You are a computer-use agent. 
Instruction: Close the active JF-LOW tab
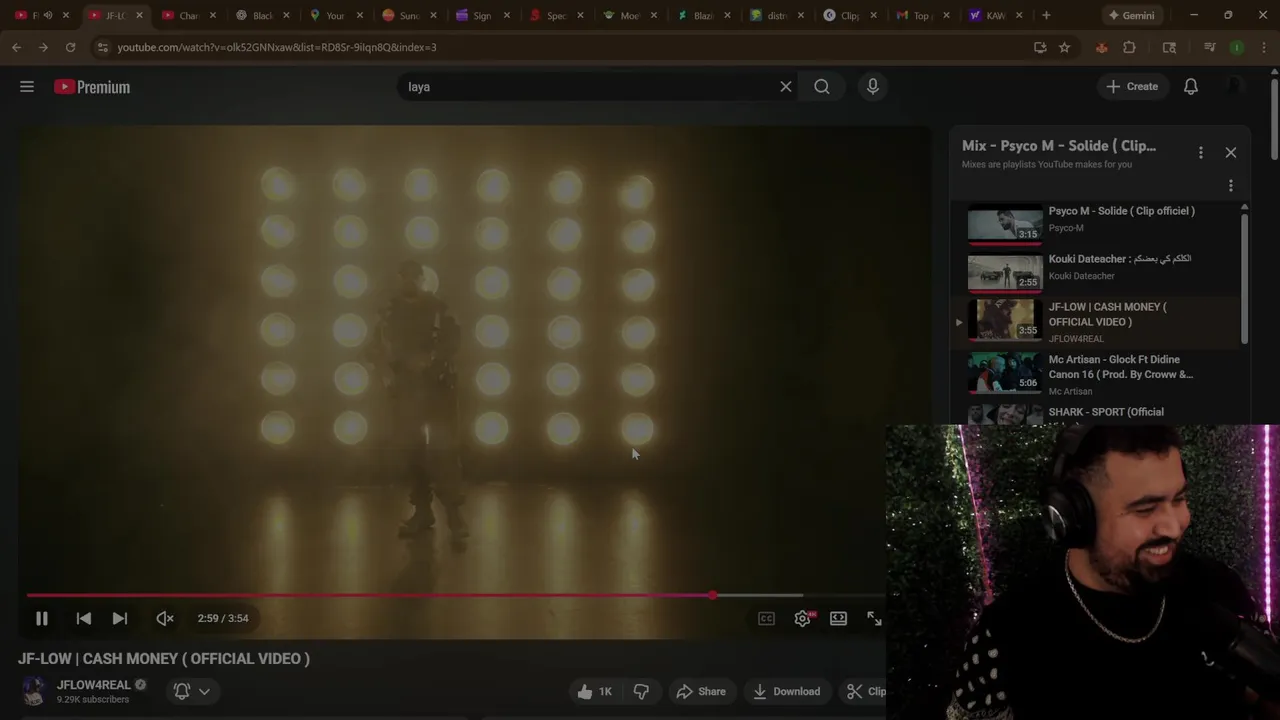click(x=139, y=15)
